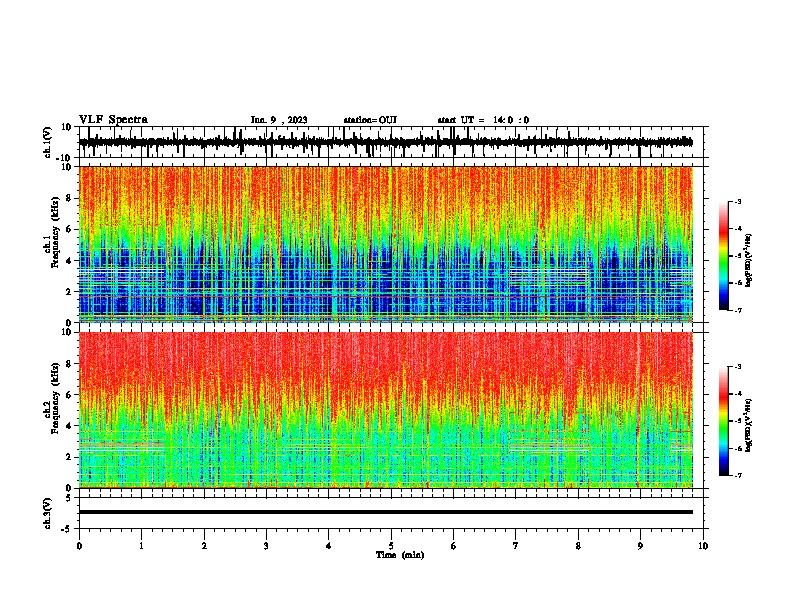
Task: Select the "Jan. 9, 2023" date text
Action: tap(279, 120)
